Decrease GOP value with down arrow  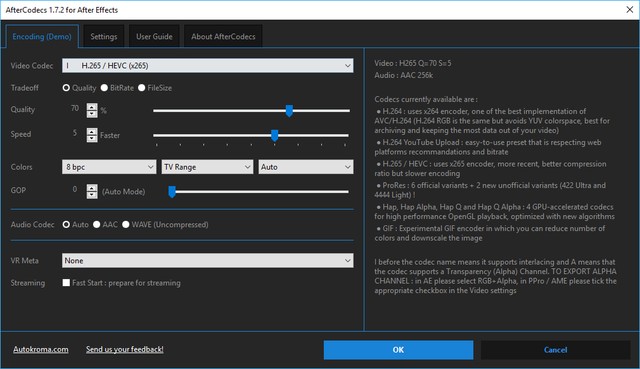click(x=92, y=195)
